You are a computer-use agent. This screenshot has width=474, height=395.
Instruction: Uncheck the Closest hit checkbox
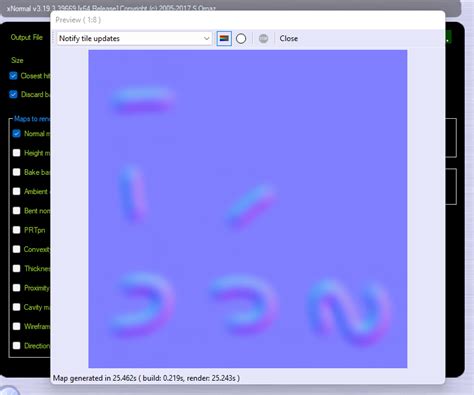(13, 76)
